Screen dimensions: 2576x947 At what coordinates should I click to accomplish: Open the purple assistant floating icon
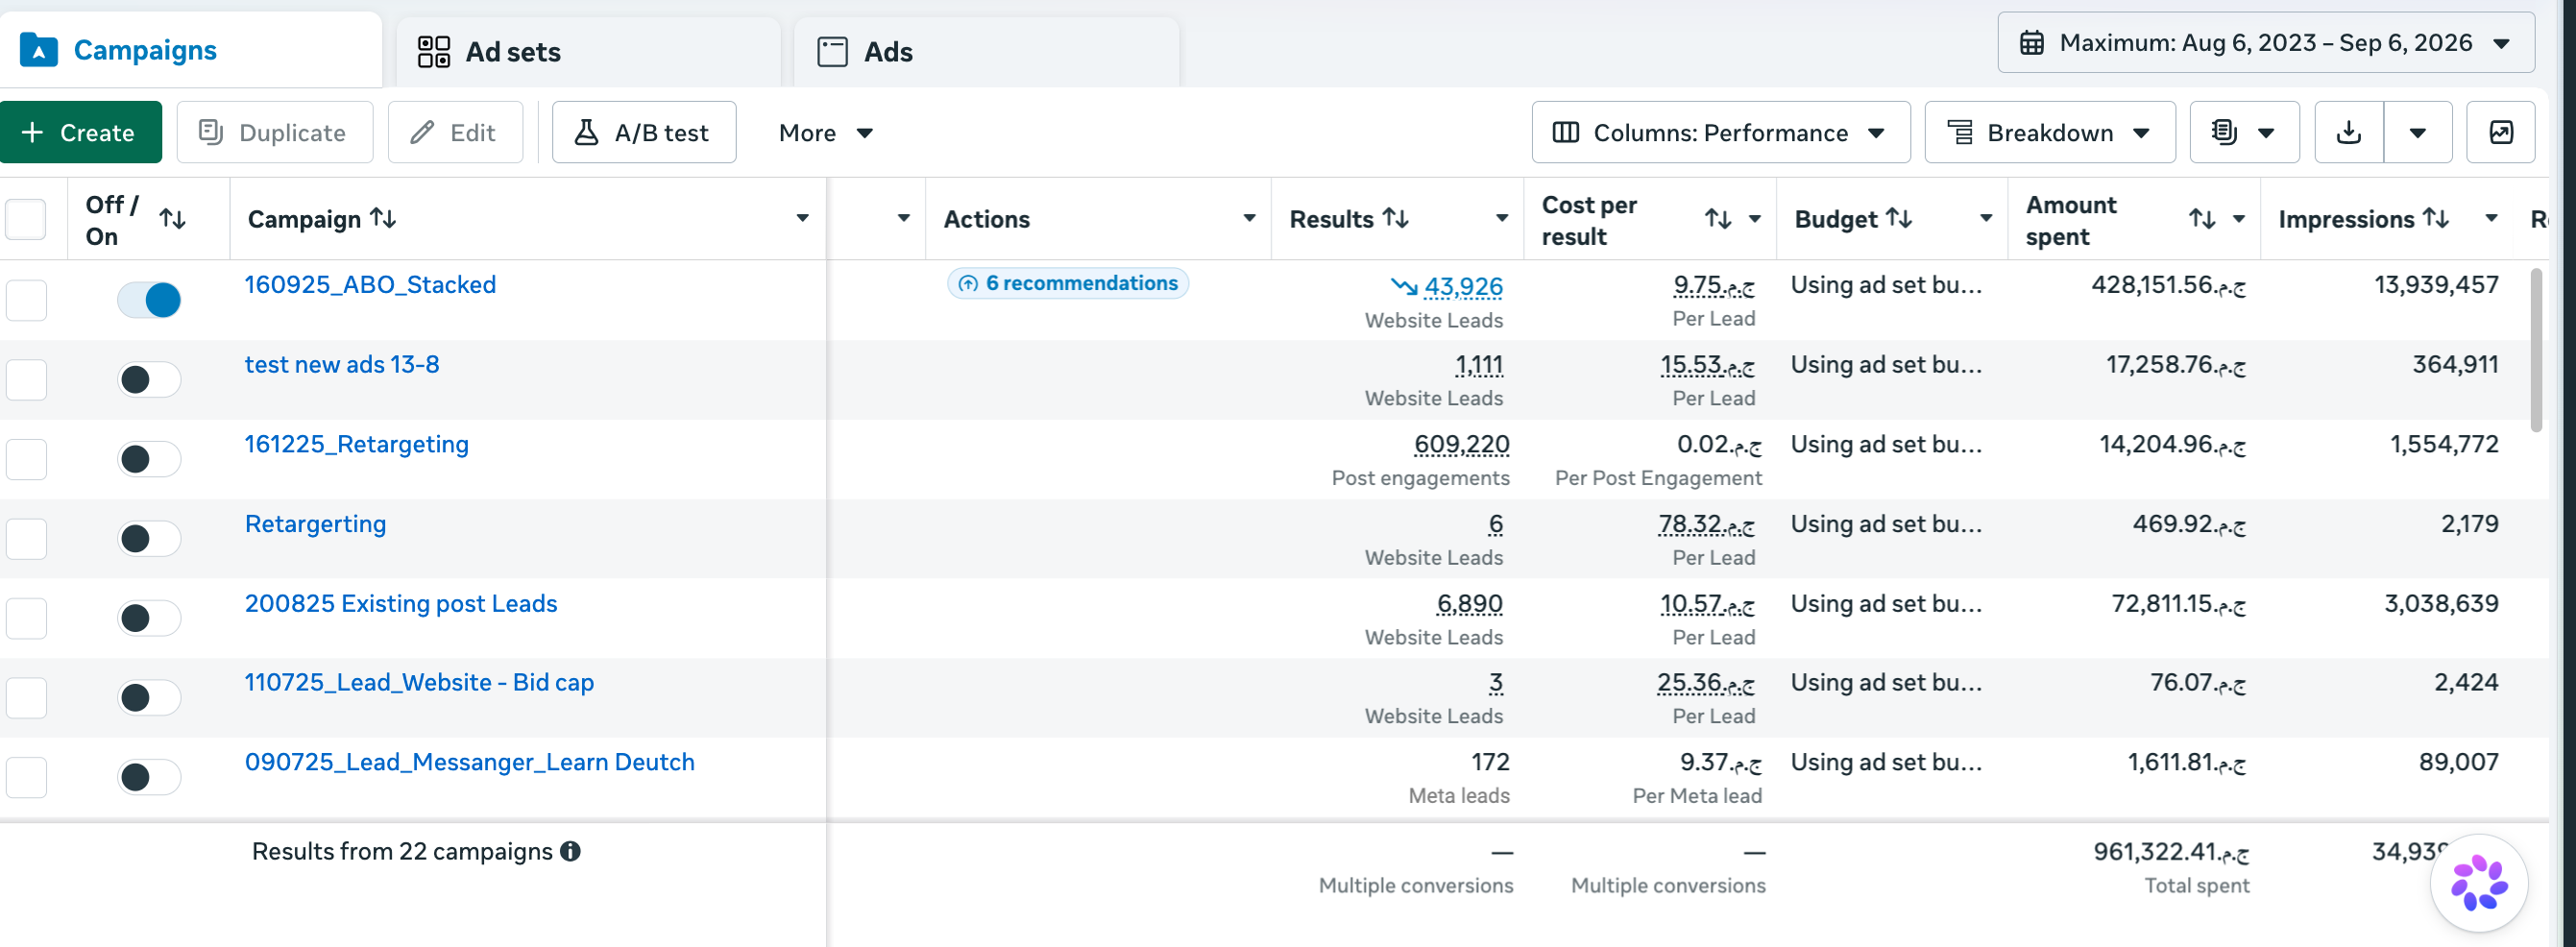[x=2479, y=883]
